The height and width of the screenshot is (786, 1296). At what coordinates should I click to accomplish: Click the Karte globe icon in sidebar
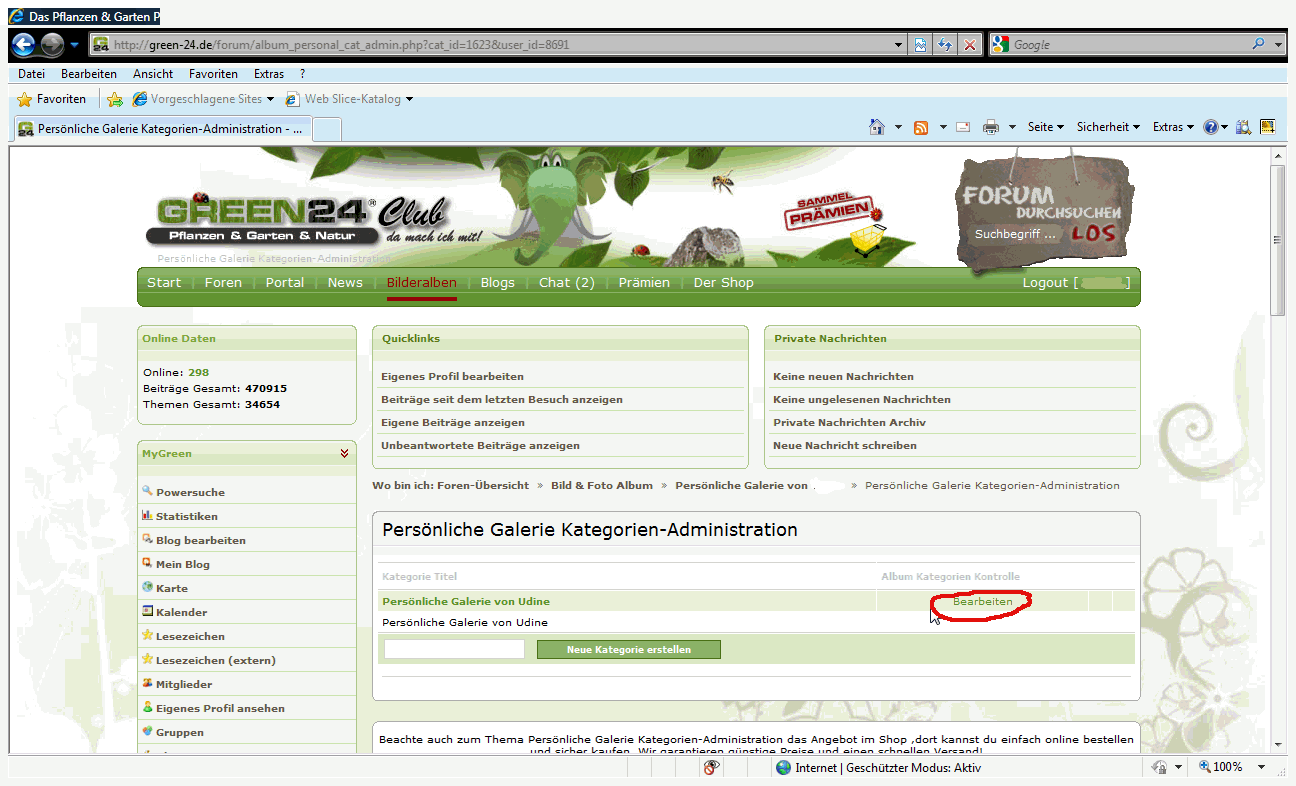pos(148,587)
